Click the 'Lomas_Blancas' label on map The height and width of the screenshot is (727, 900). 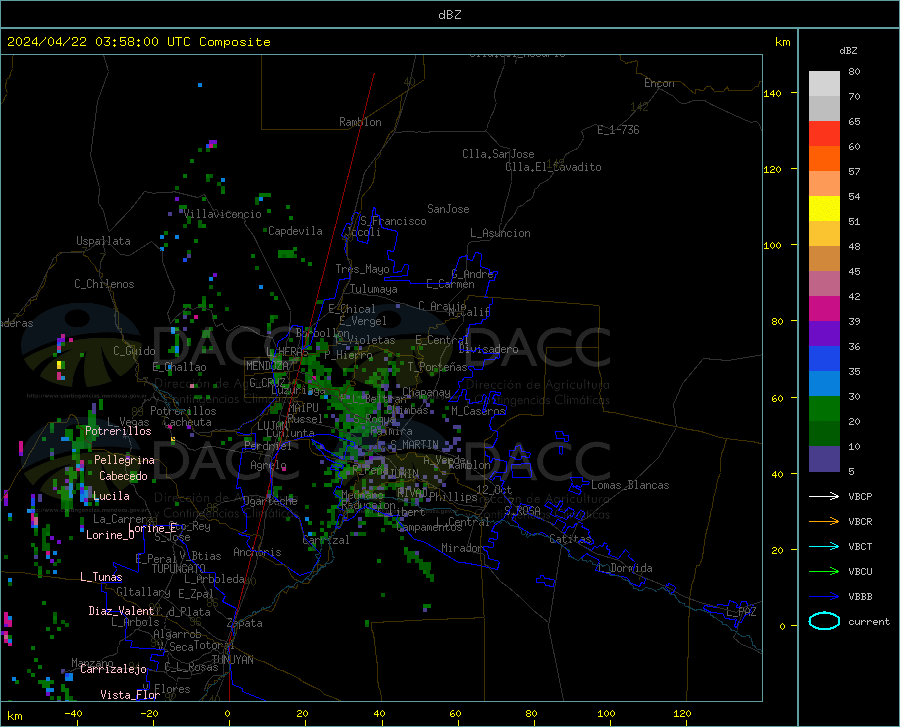coord(630,485)
